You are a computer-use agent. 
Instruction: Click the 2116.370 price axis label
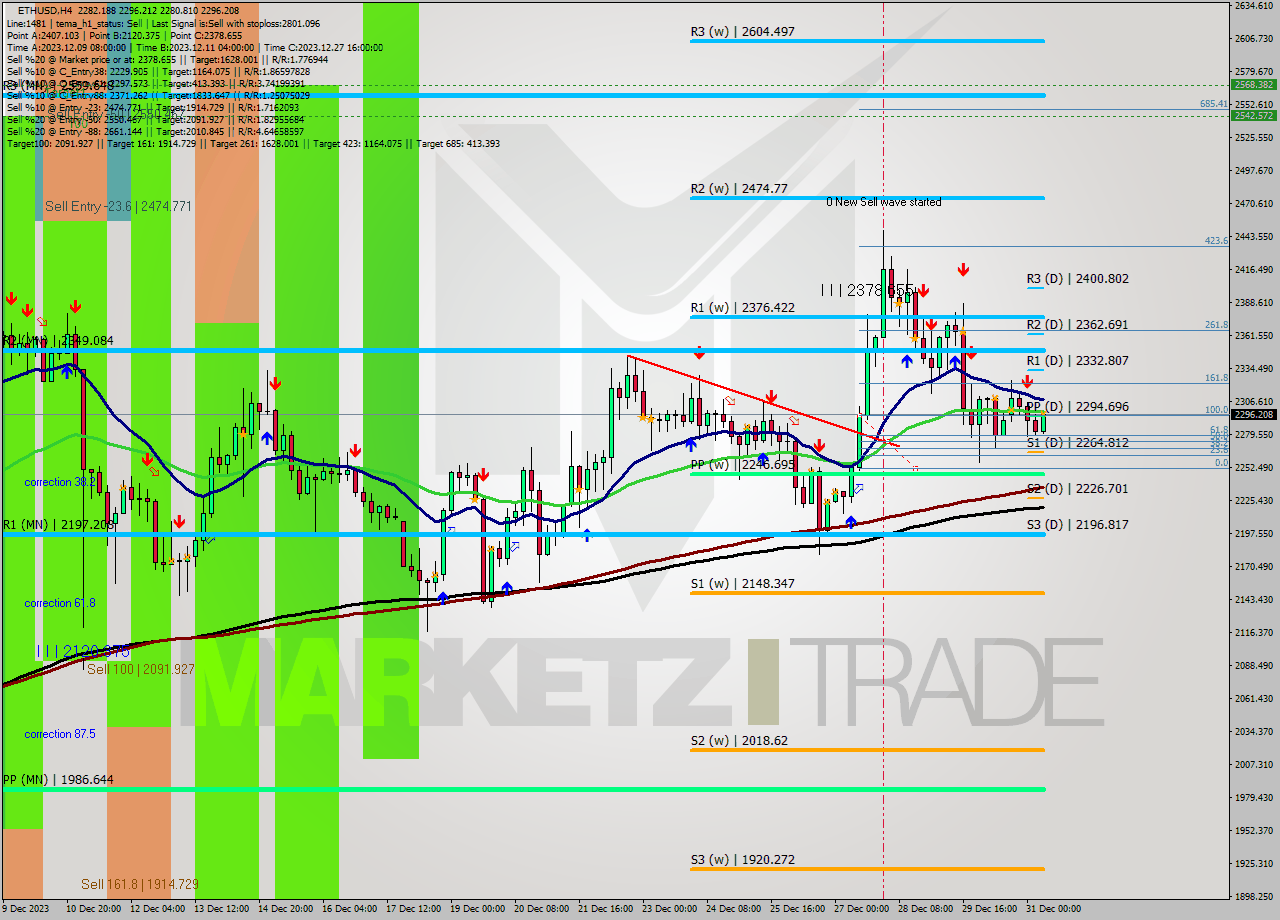1253,632
